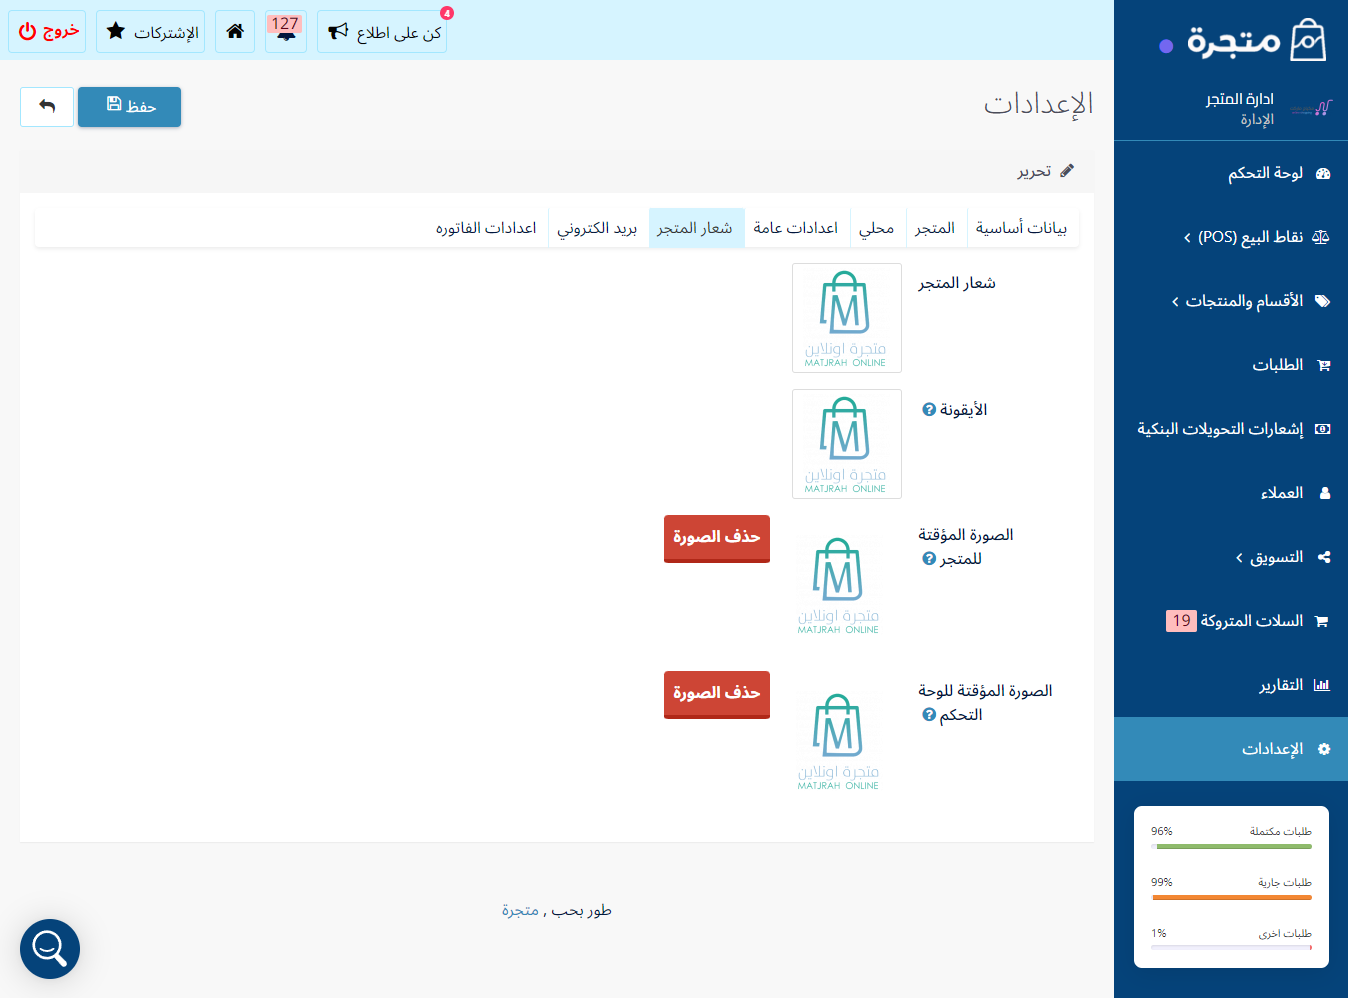Screen dimensions: 1348x998
Task: Click the store avatar icon in sidebar
Action: pos(1311,109)
